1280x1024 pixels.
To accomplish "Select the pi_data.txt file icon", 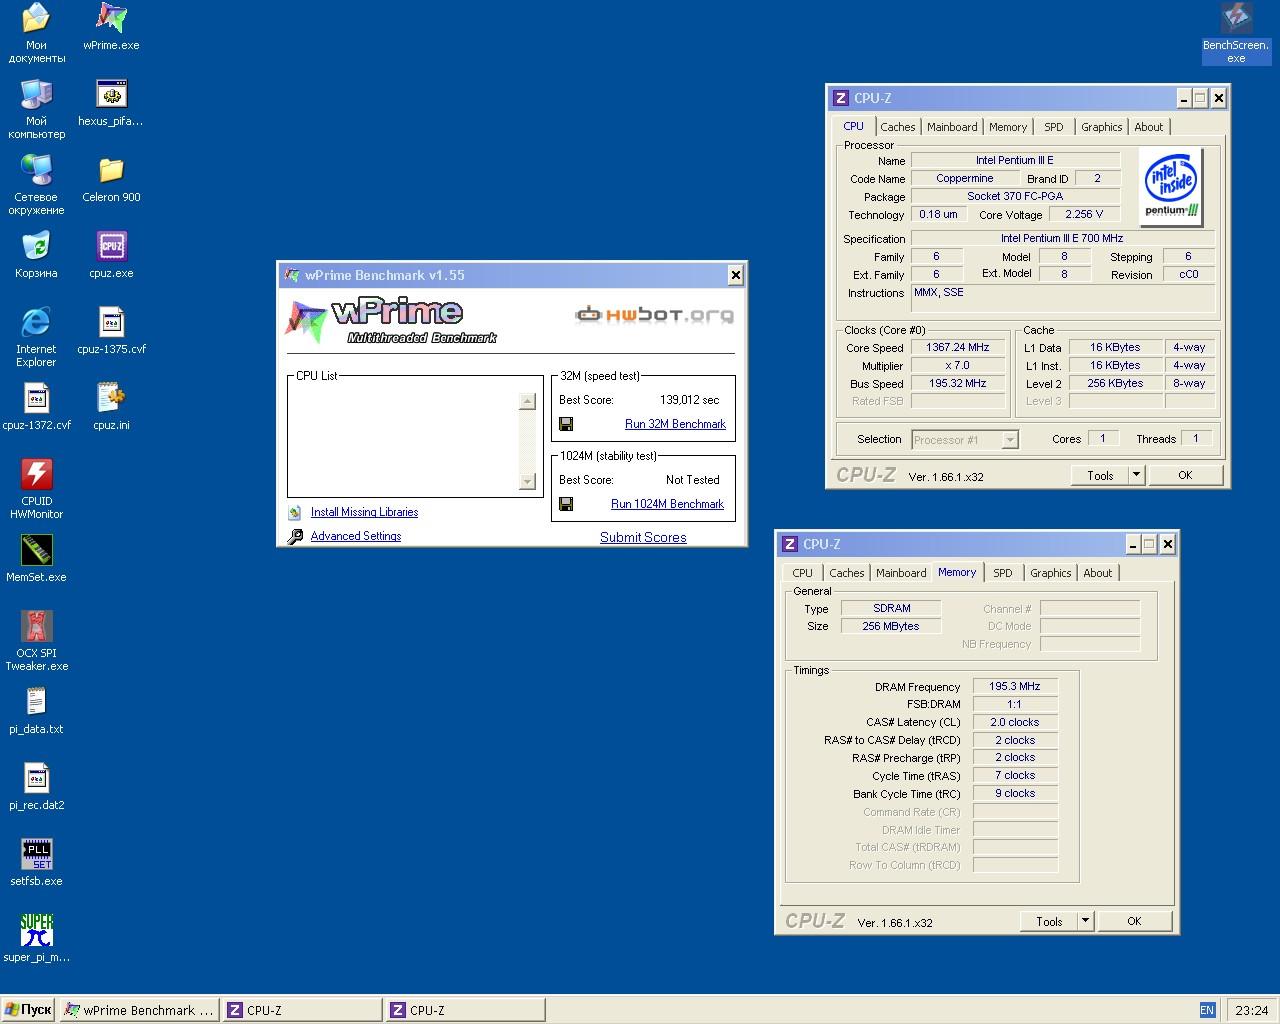I will click(36, 711).
